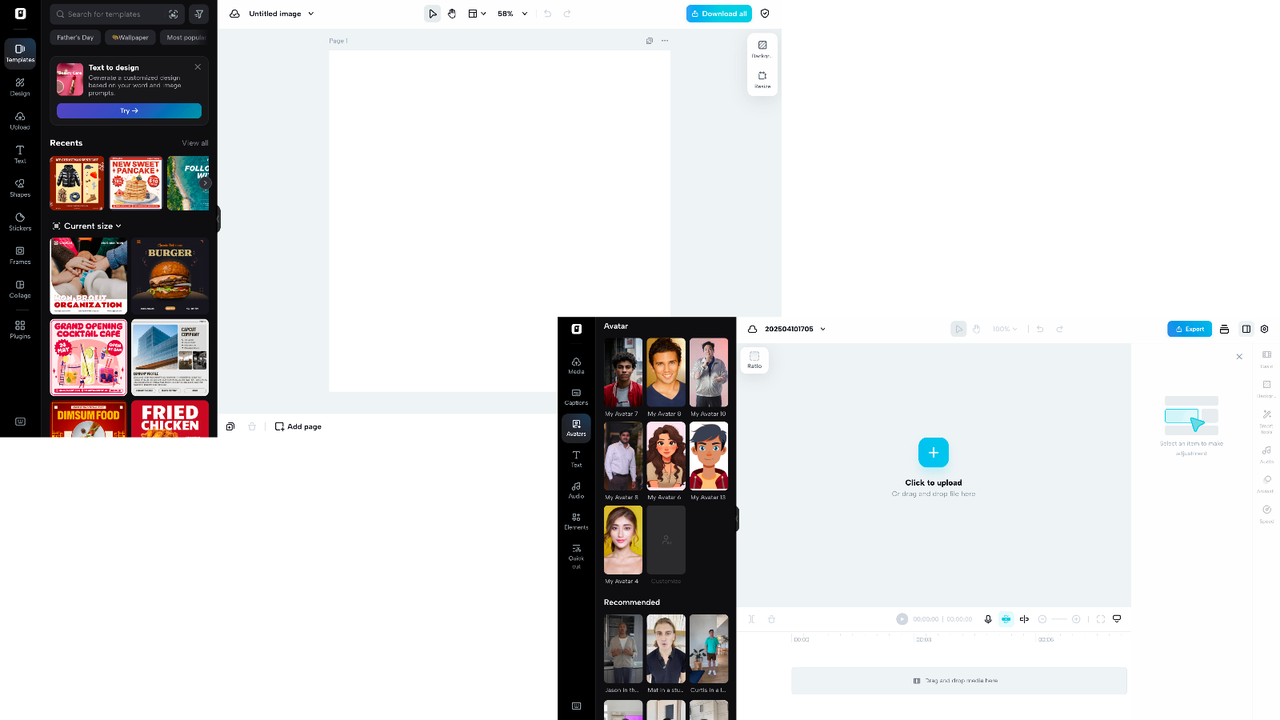The width and height of the screenshot is (1280, 720).
Task: Open the Speed adjustment panel
Action: [x=1266, y=510]
